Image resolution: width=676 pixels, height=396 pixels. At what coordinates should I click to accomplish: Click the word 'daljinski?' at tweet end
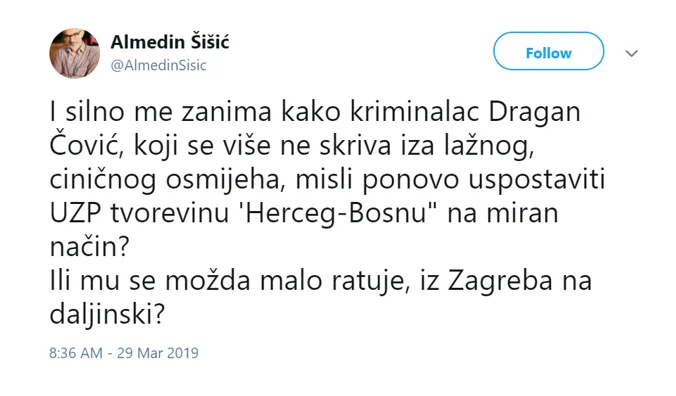tap(107, 316)
